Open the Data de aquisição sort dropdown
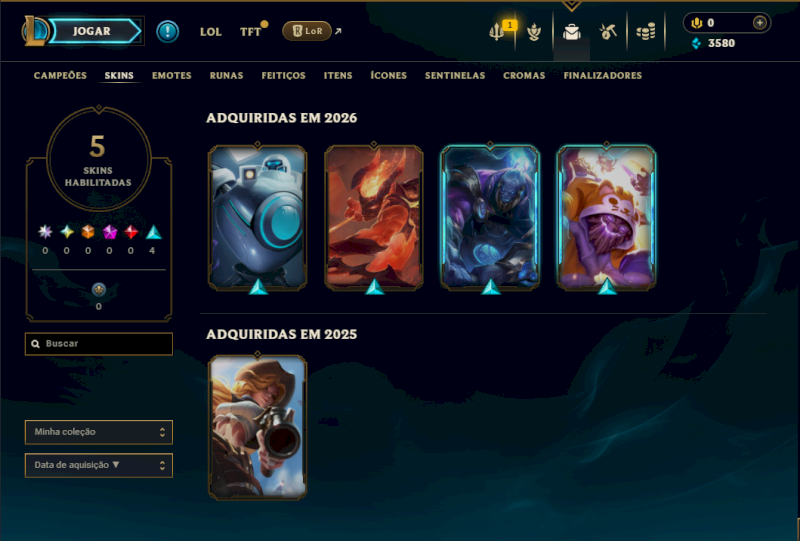The height and width of the screenshot is (541, 800). [x=98, y=465]
